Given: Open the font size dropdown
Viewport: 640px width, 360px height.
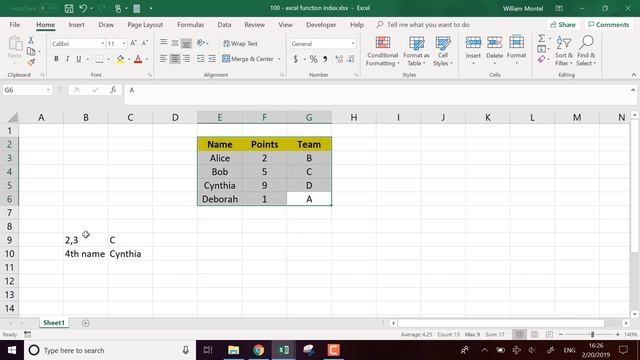Looking at the screenshot, I should (x=124, y=44).
